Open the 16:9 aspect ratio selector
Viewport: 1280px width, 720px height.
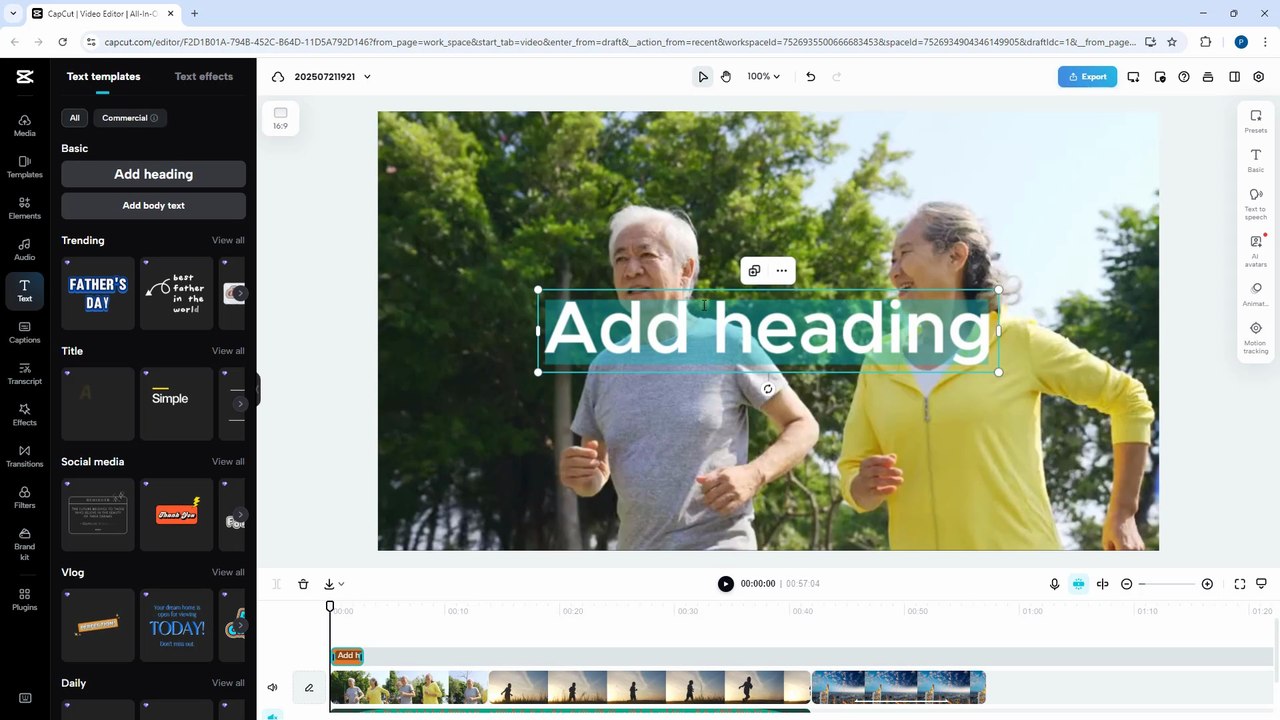tap(280, 118)
